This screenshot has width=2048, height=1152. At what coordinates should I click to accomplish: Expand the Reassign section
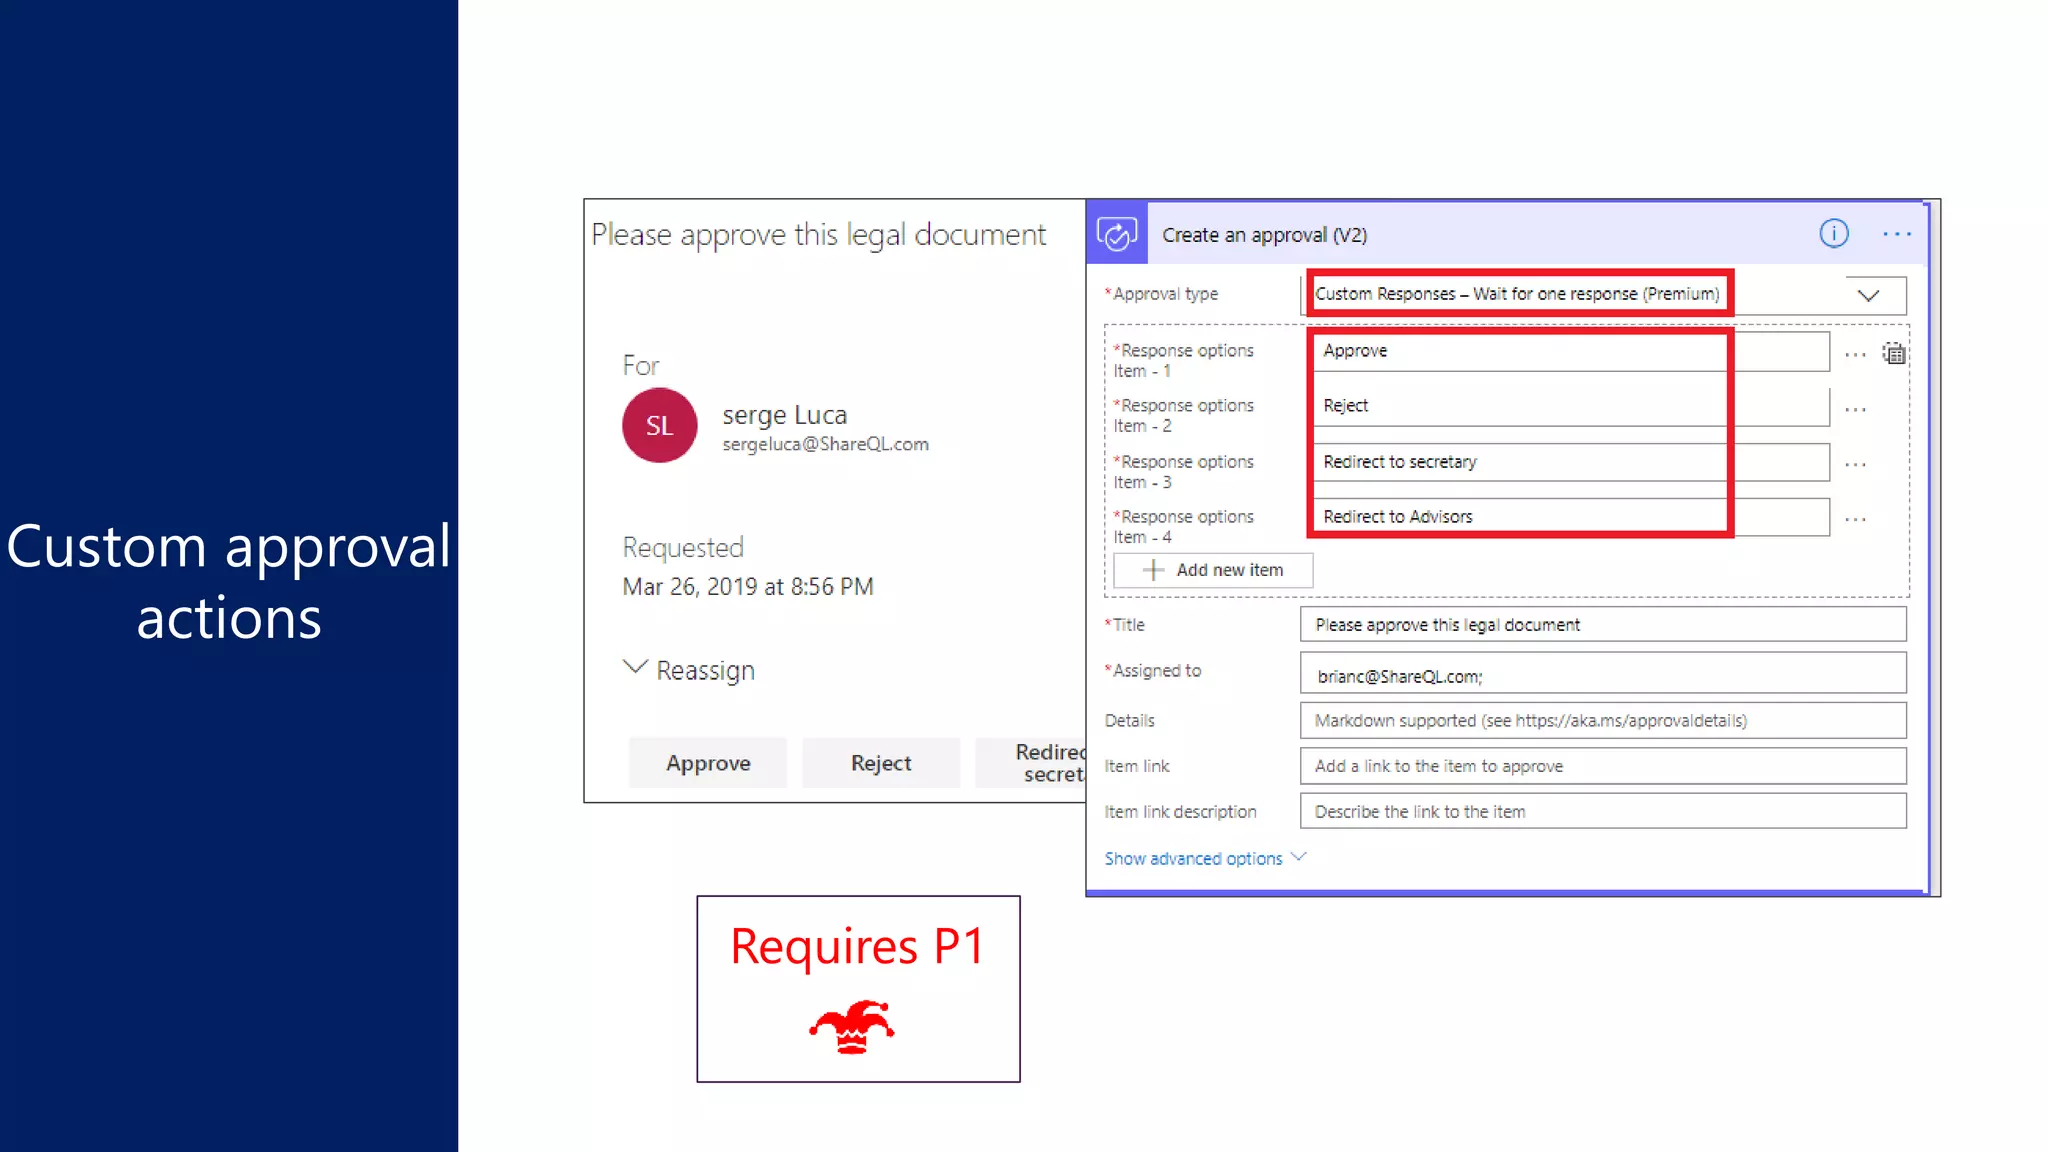click(688, 669)
